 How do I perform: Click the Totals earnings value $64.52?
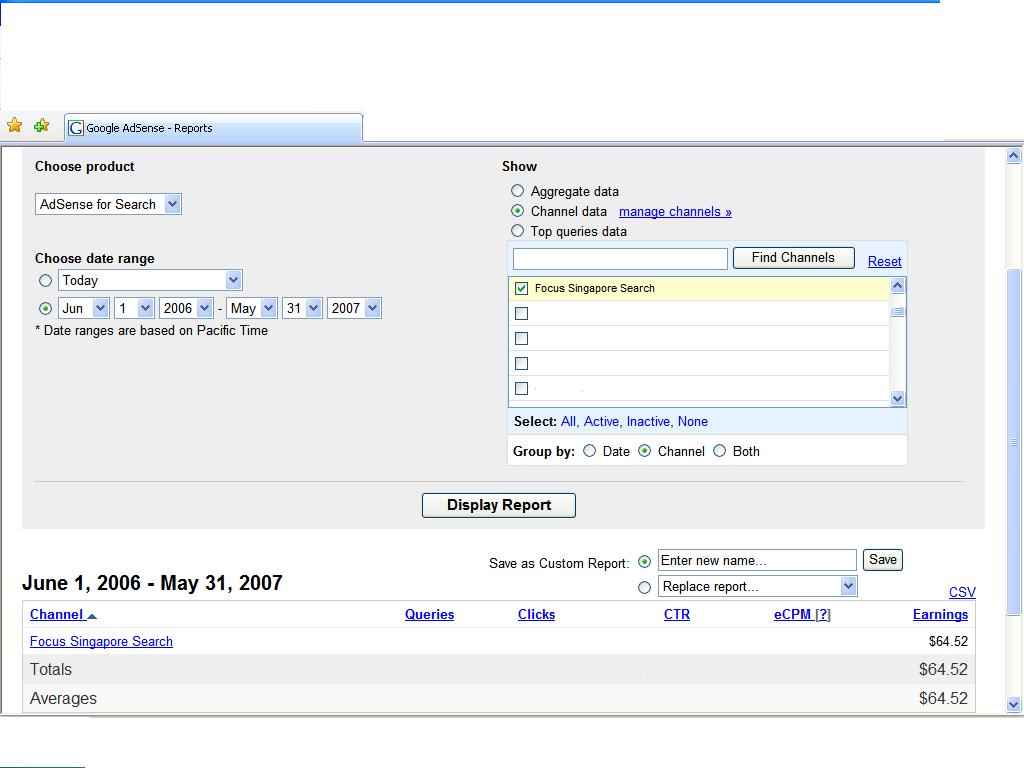tap(943, 669)
